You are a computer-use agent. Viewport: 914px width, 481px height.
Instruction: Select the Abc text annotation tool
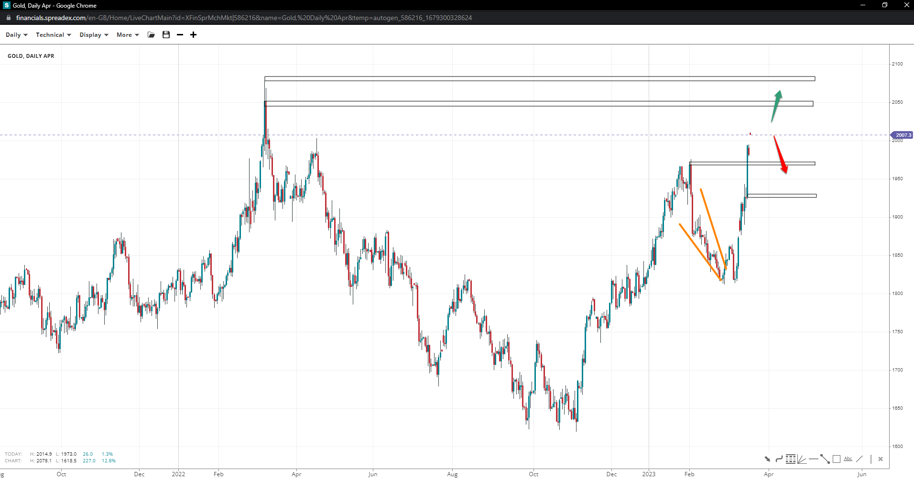(848, 459)
